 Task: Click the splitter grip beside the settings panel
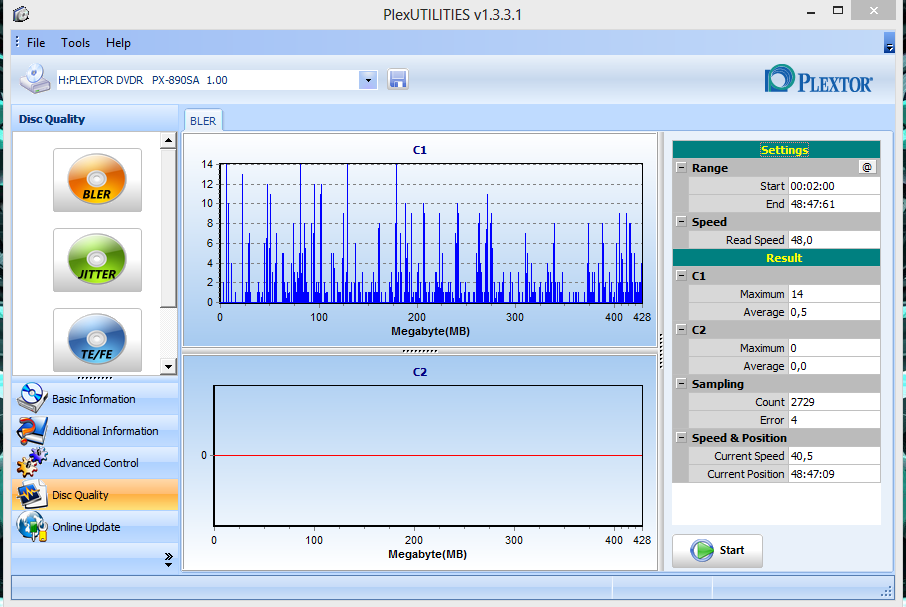click(x=660, y=351)
